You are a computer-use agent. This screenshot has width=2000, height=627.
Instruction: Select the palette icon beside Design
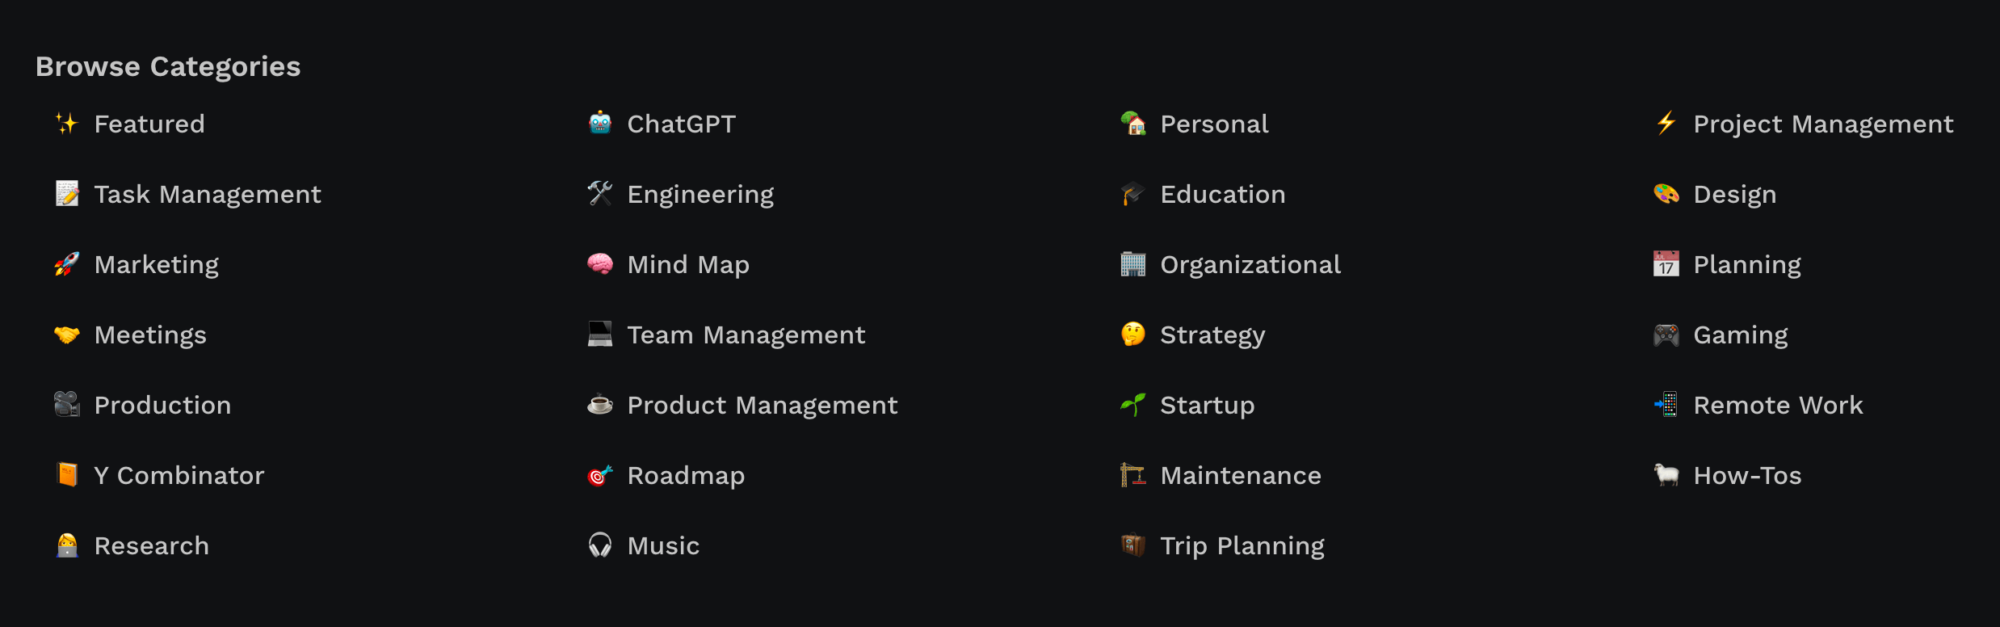click(x=1664, y=194)
